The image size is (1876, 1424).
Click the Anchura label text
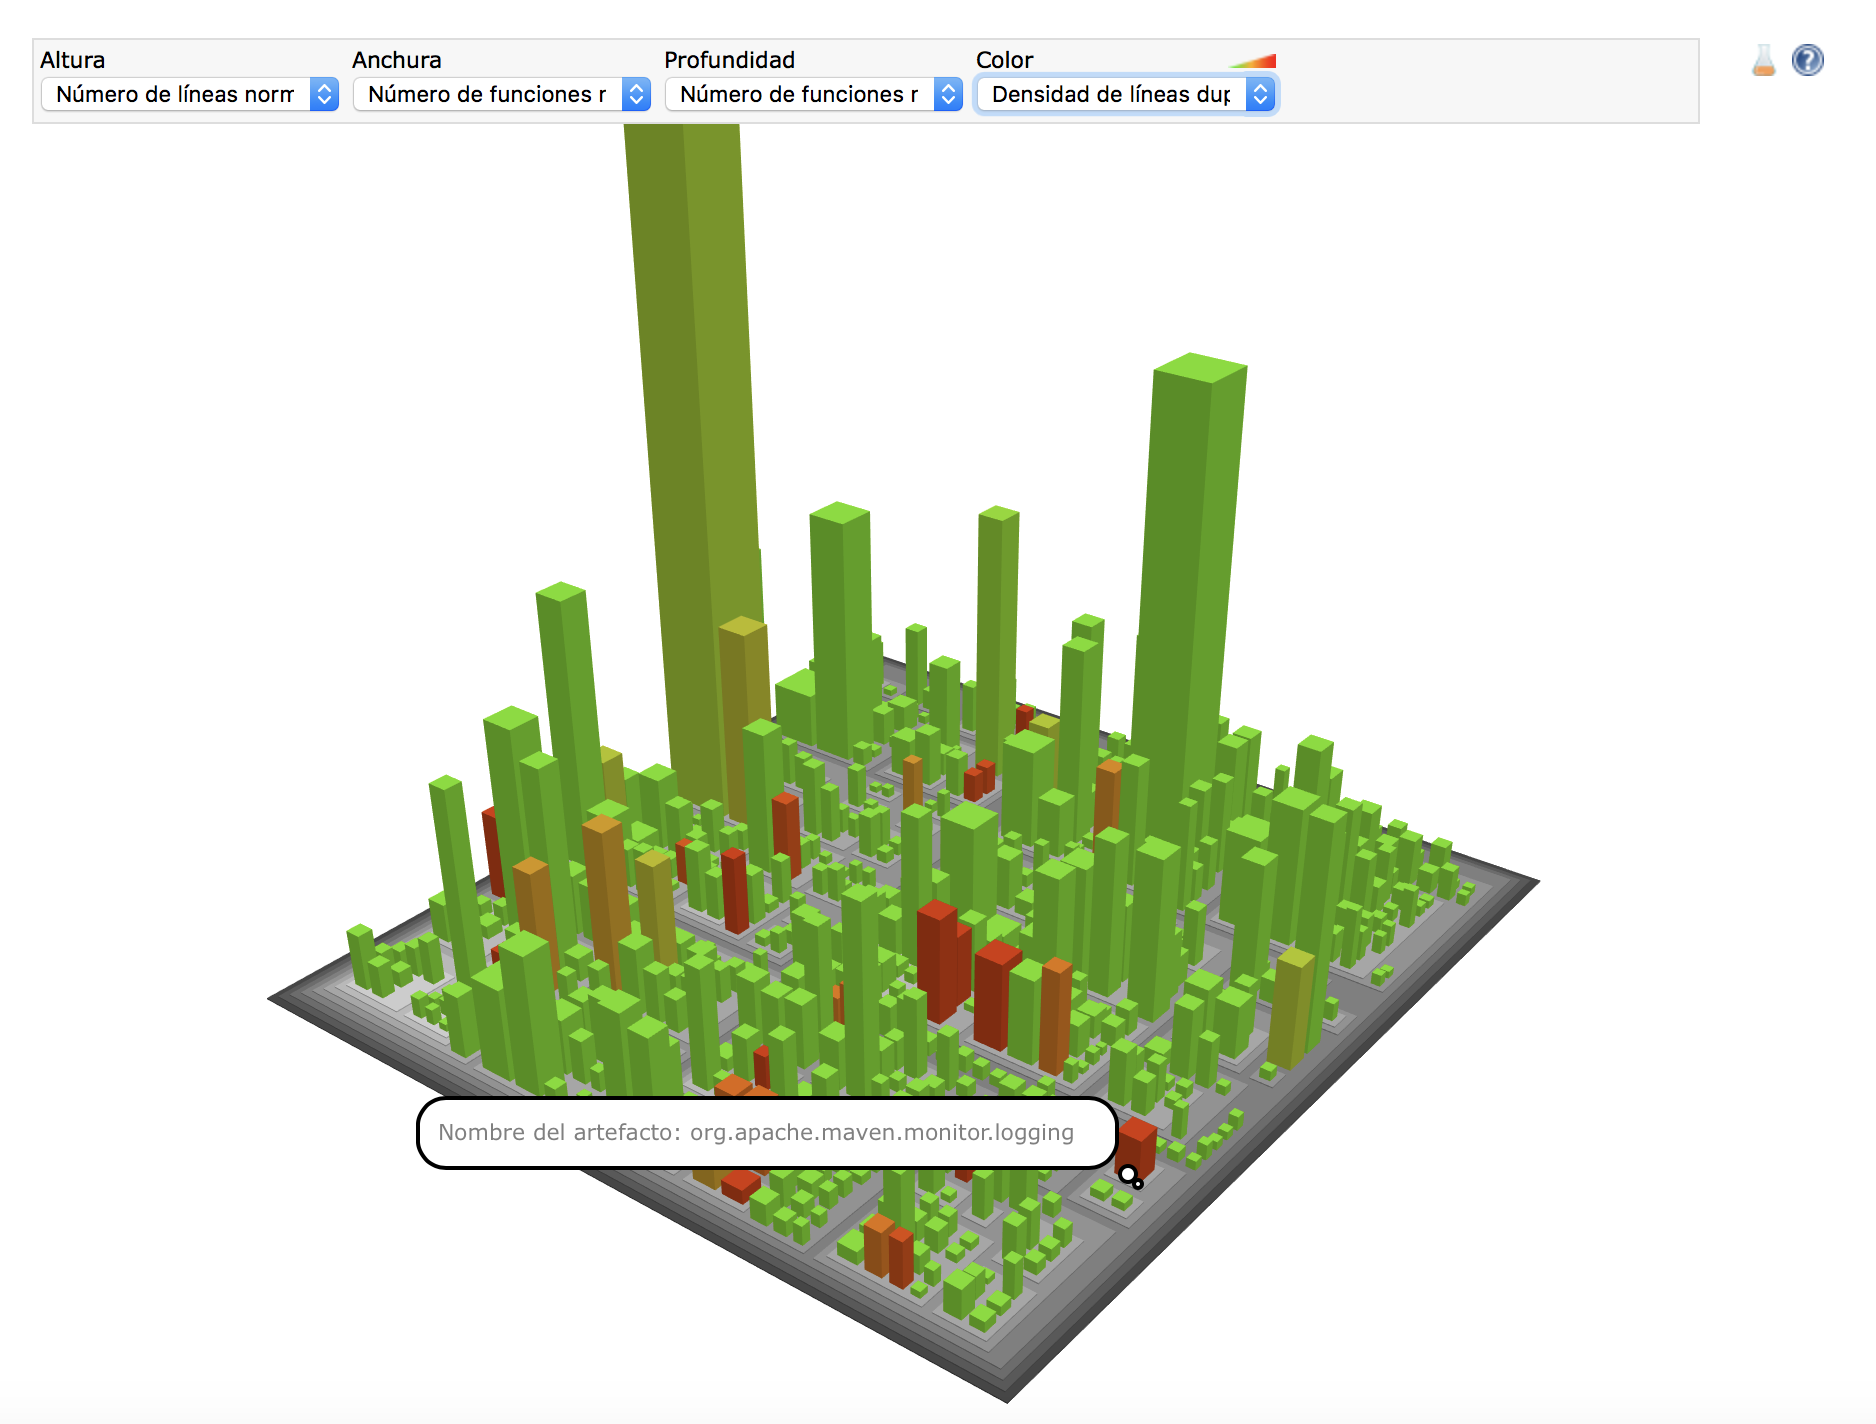pyautogui.click(x=396, y=60)
